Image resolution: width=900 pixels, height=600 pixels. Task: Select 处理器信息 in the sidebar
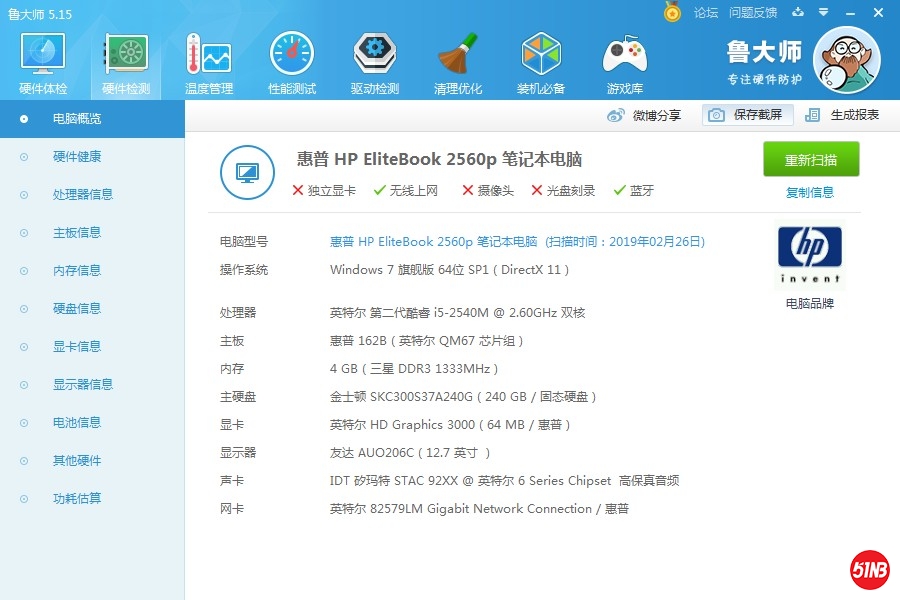tap(83, 195)
